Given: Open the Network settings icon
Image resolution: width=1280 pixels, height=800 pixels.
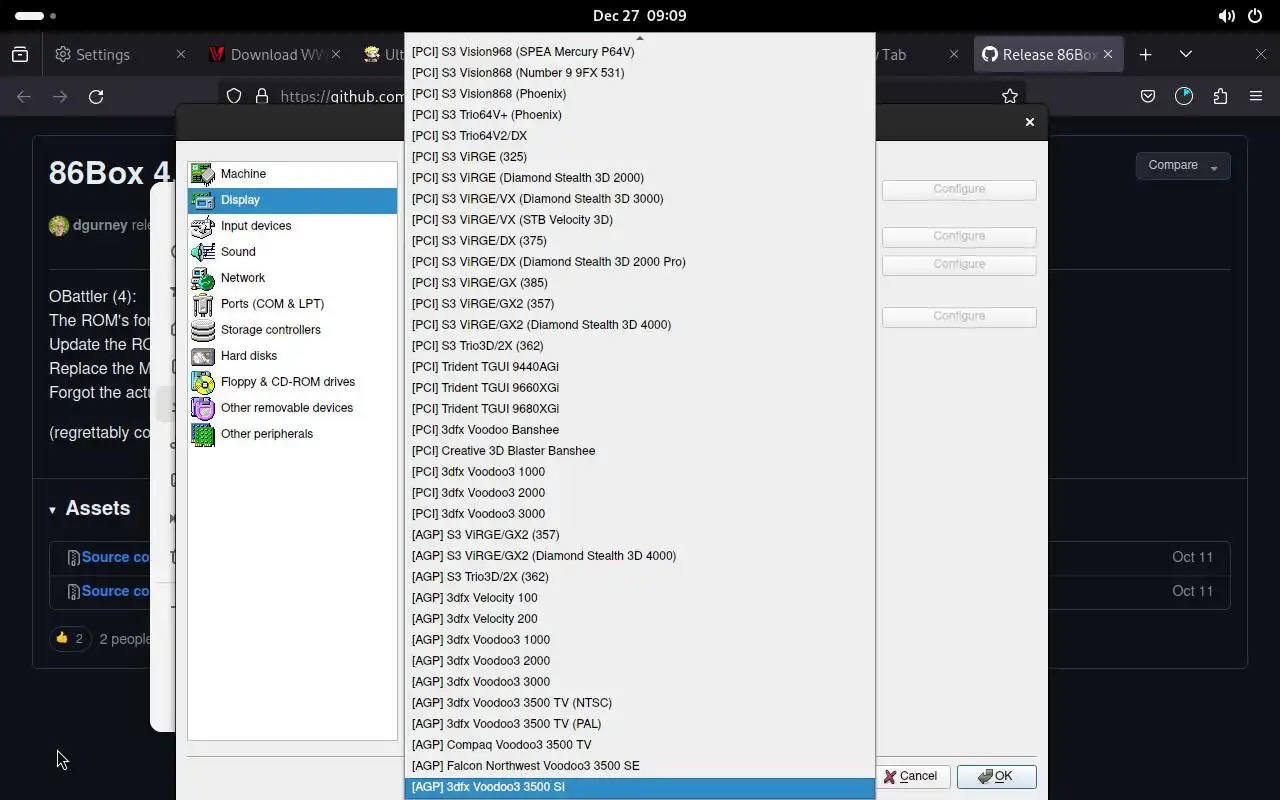Looking at the screenshot, I should click(x=203, y=278).
